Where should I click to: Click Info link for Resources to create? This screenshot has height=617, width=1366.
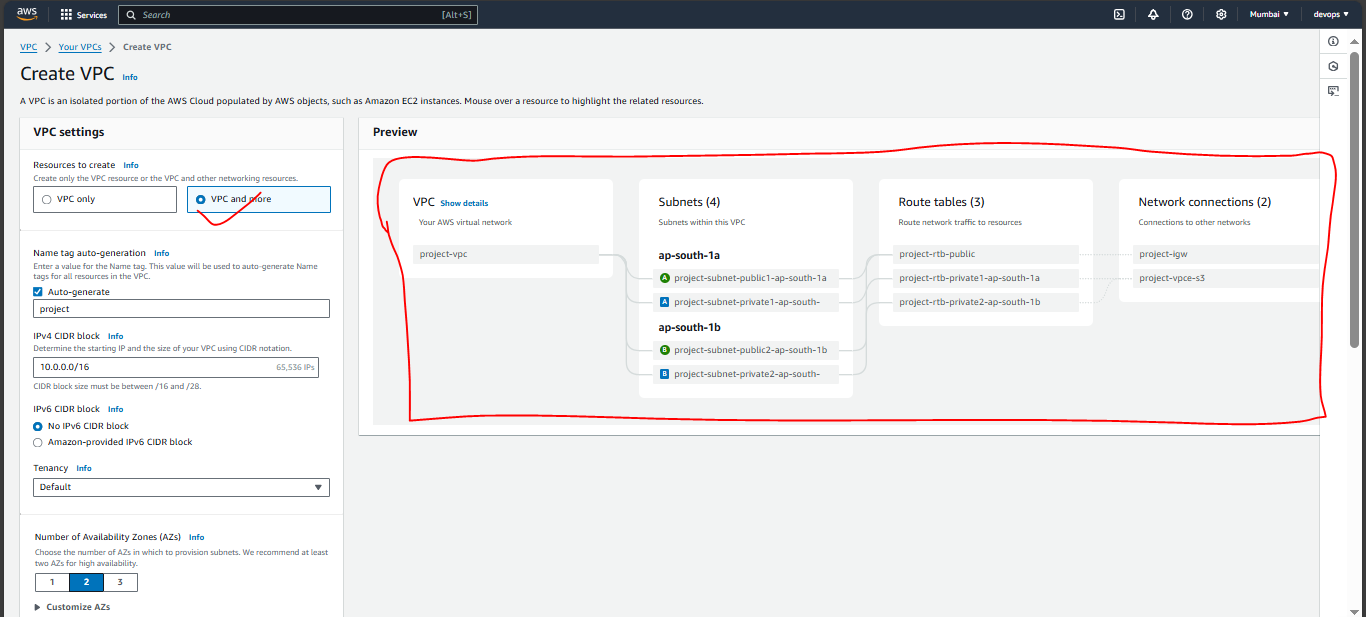(131, 165)
